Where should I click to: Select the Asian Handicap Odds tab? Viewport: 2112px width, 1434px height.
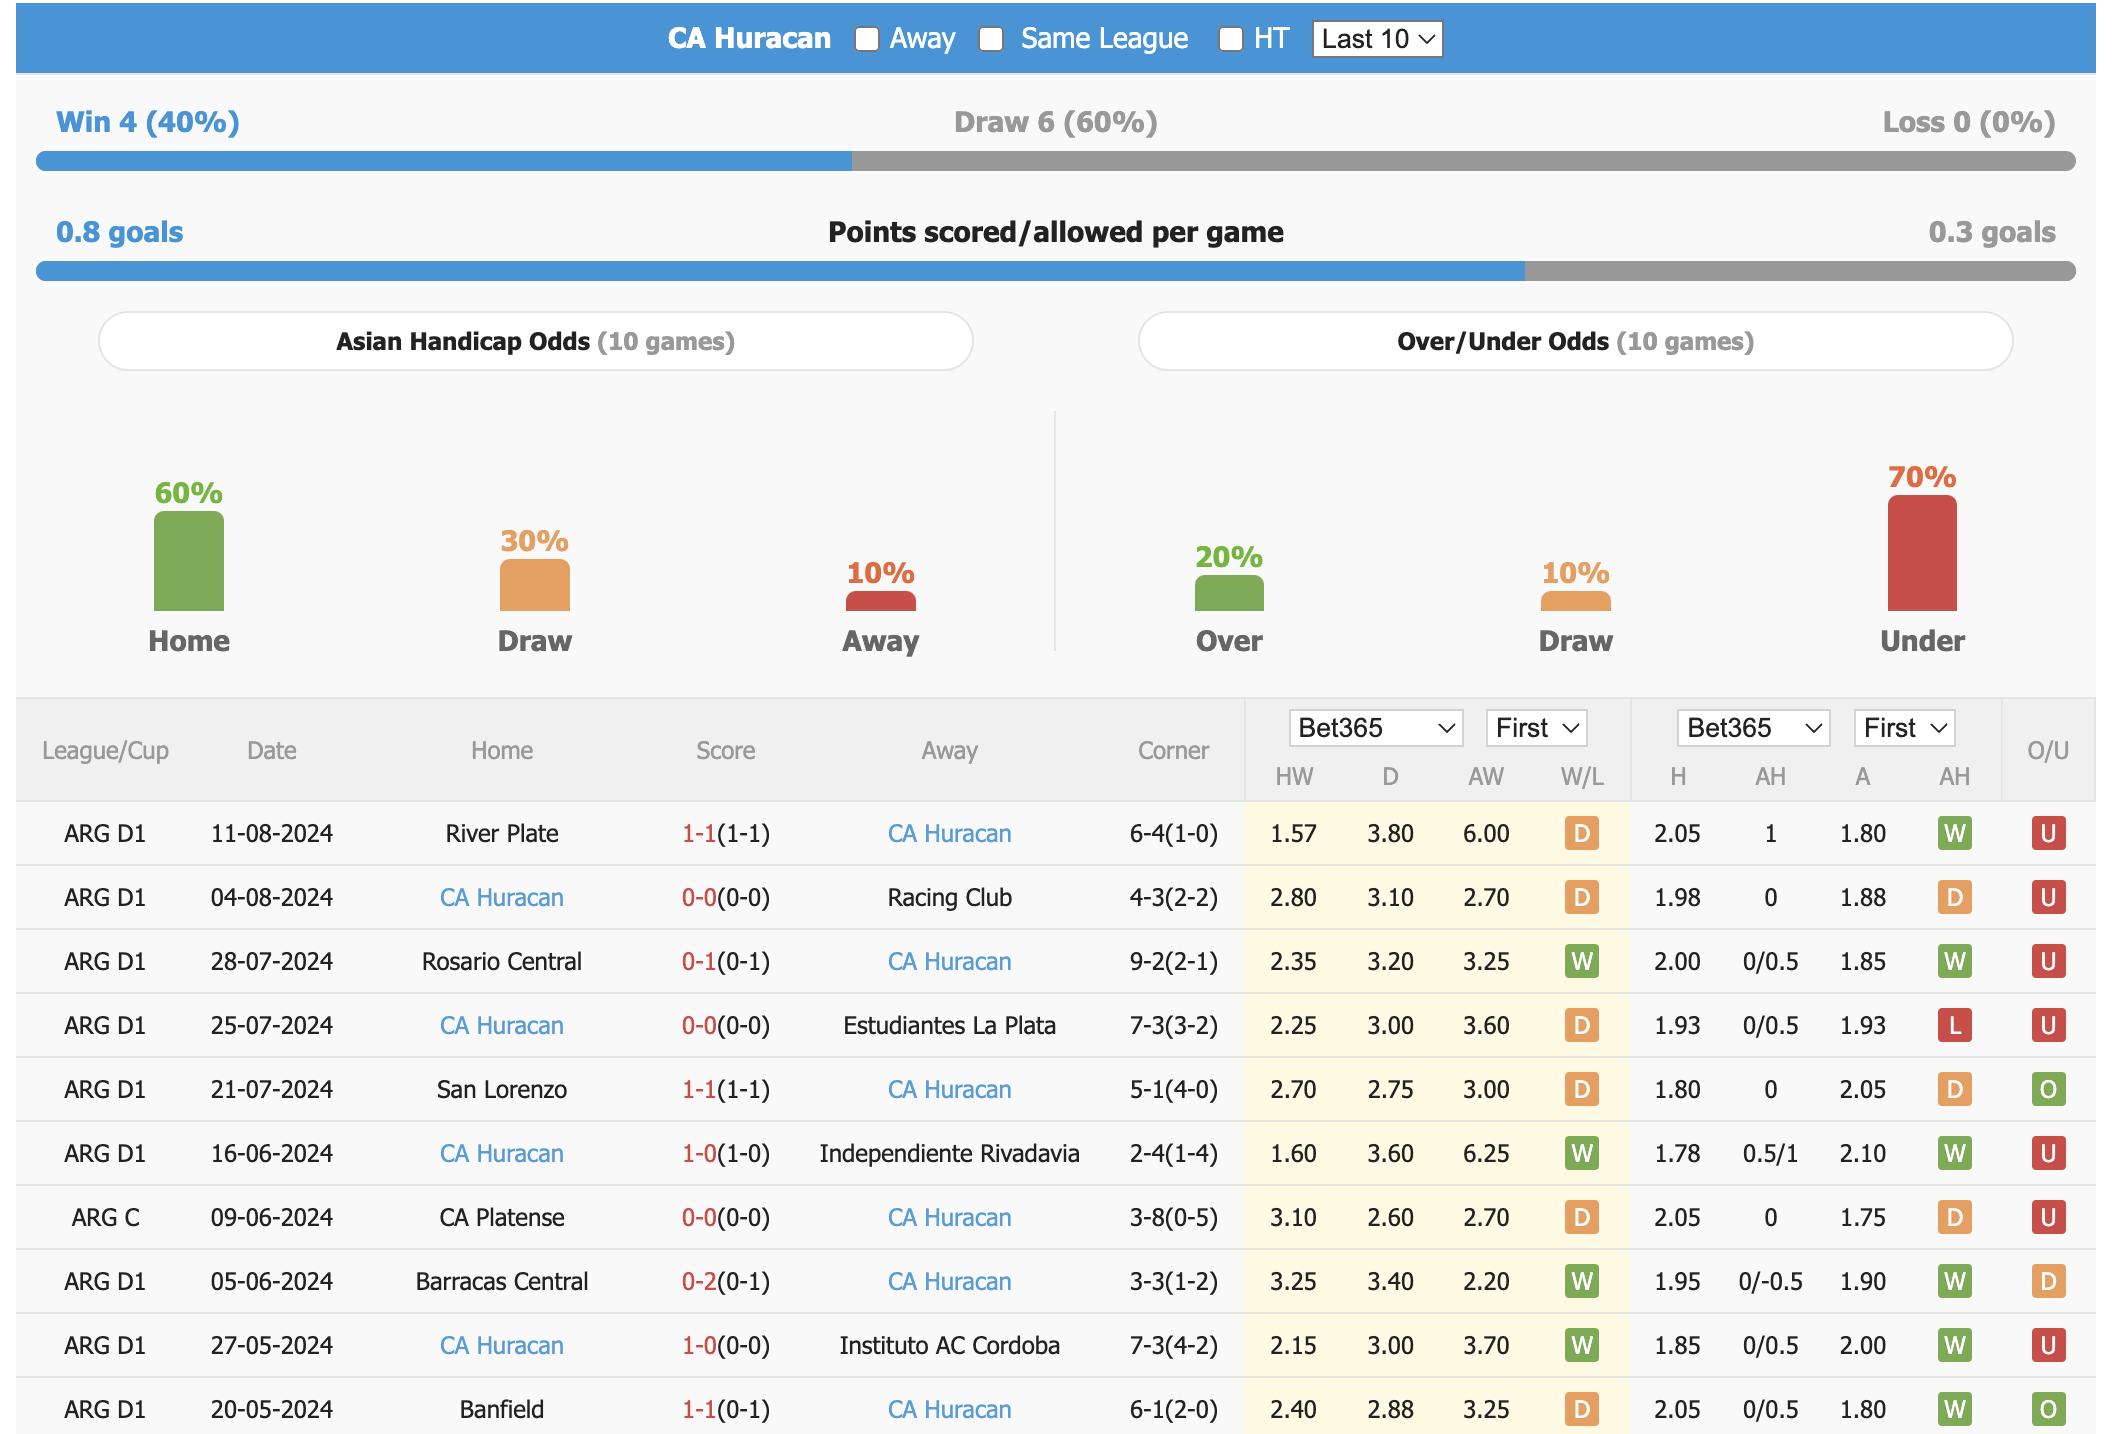(x=536, y=341)
